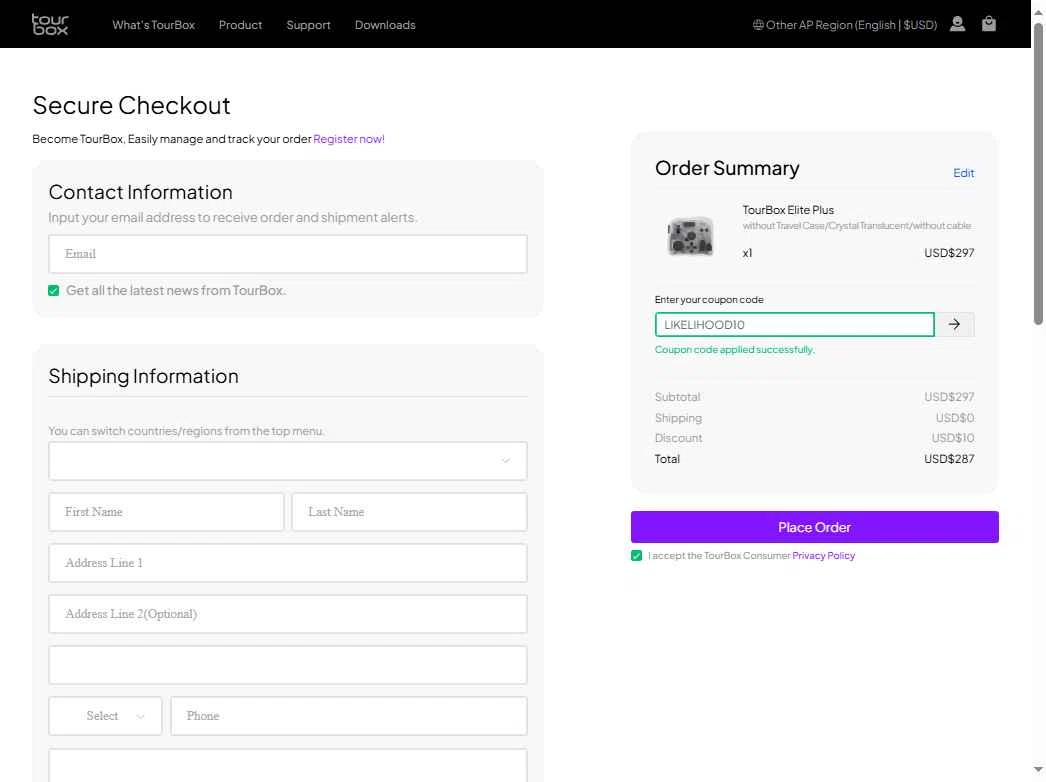The width and height of the screenshot is (1046, 782).
Task: Open the shopping bag cart icon
Action: 989,24
